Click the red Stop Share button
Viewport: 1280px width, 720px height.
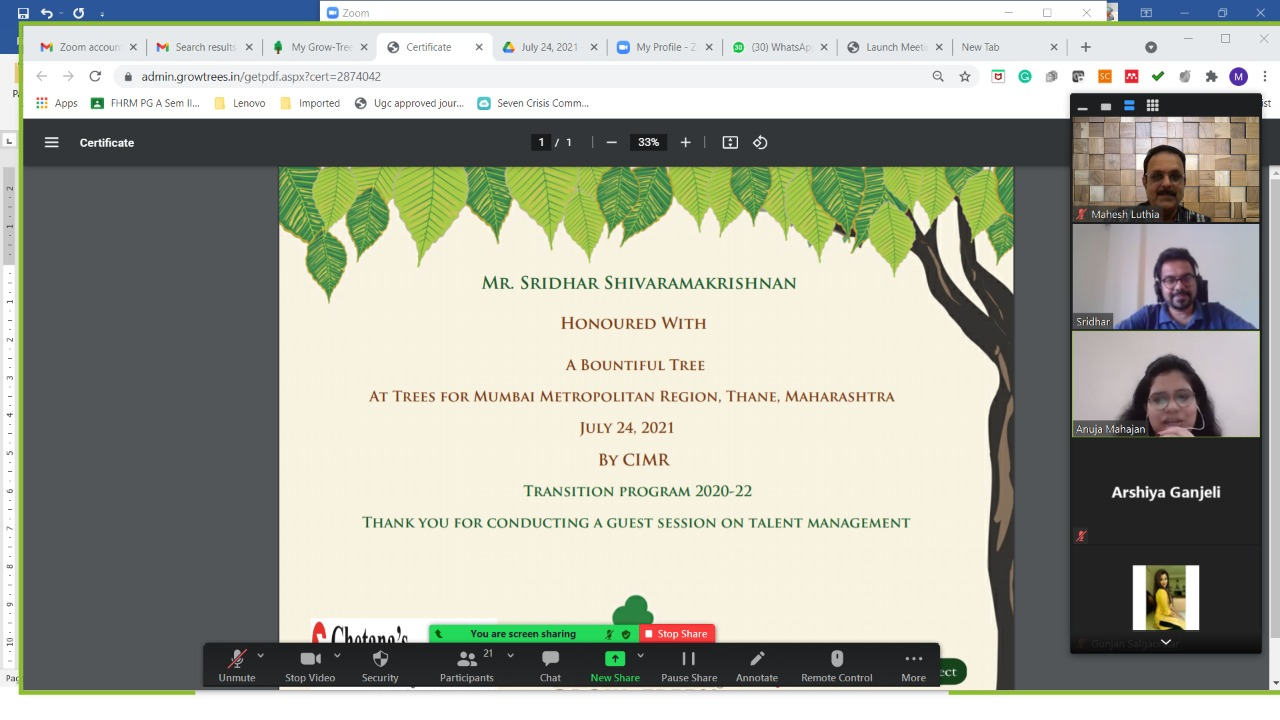point(676,634)
